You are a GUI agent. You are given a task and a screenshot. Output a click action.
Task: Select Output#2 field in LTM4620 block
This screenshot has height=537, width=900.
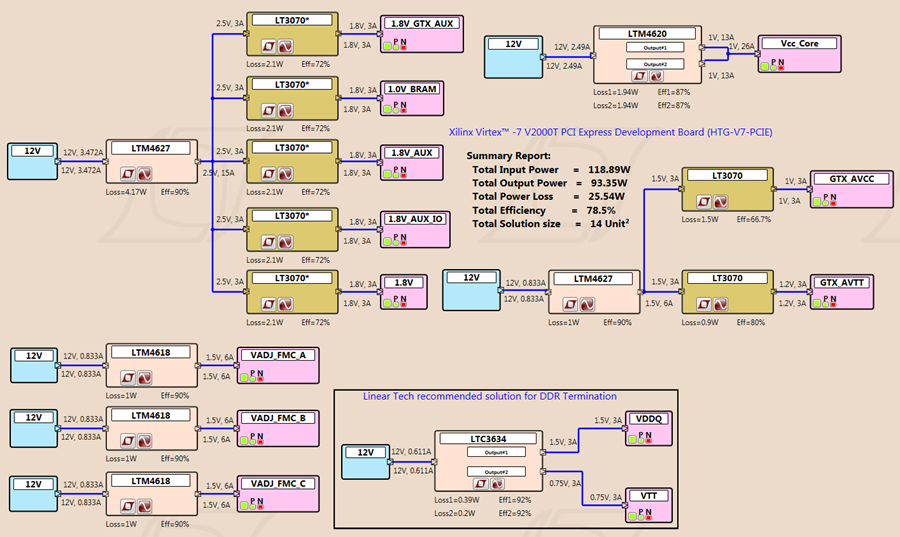(x=655, y=64)
